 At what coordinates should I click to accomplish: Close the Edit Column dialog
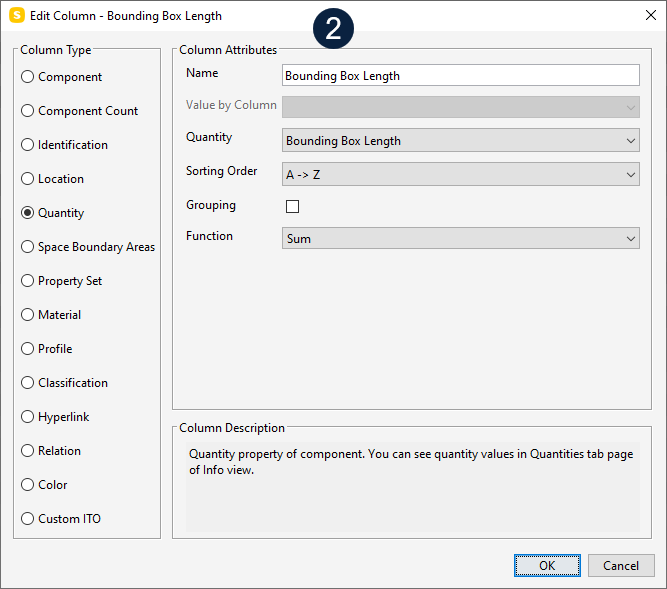click(x=651, y=15)
